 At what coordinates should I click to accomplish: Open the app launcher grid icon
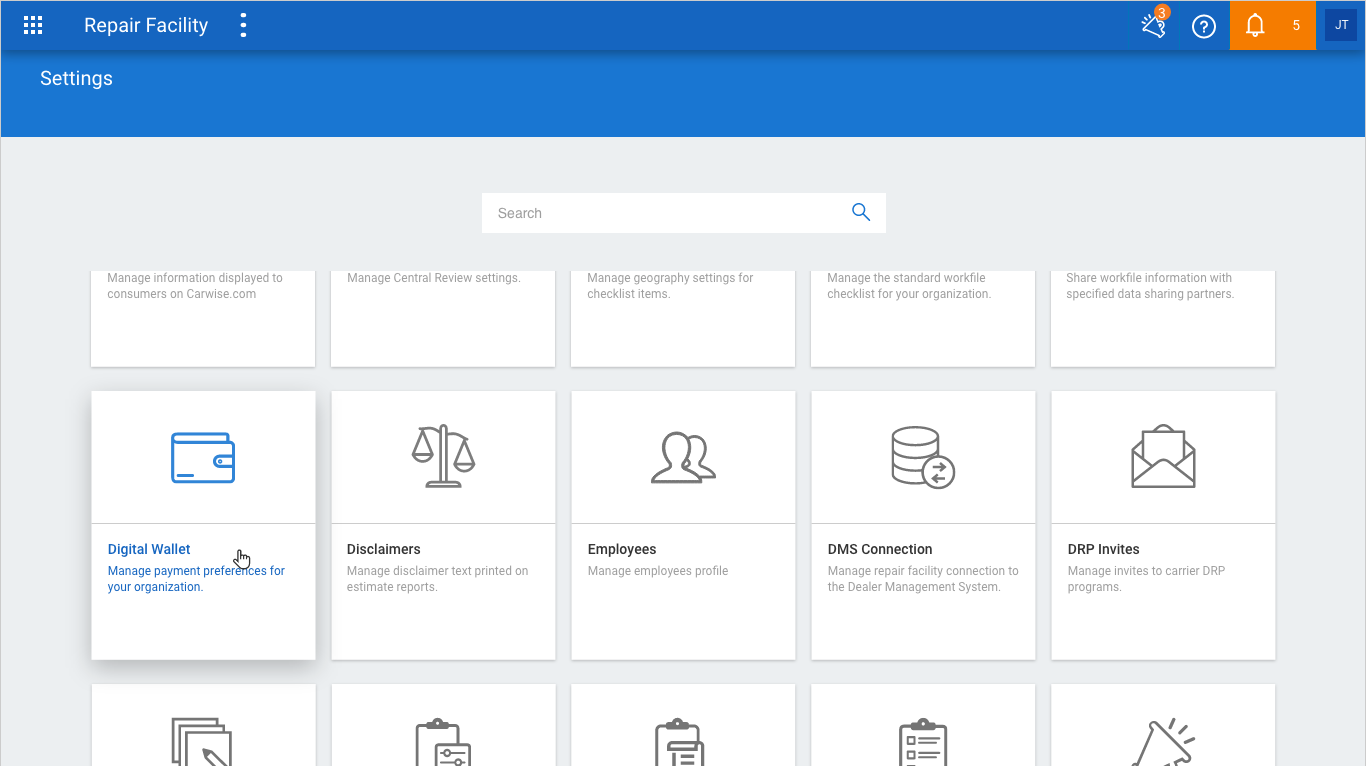coord(32,25)
